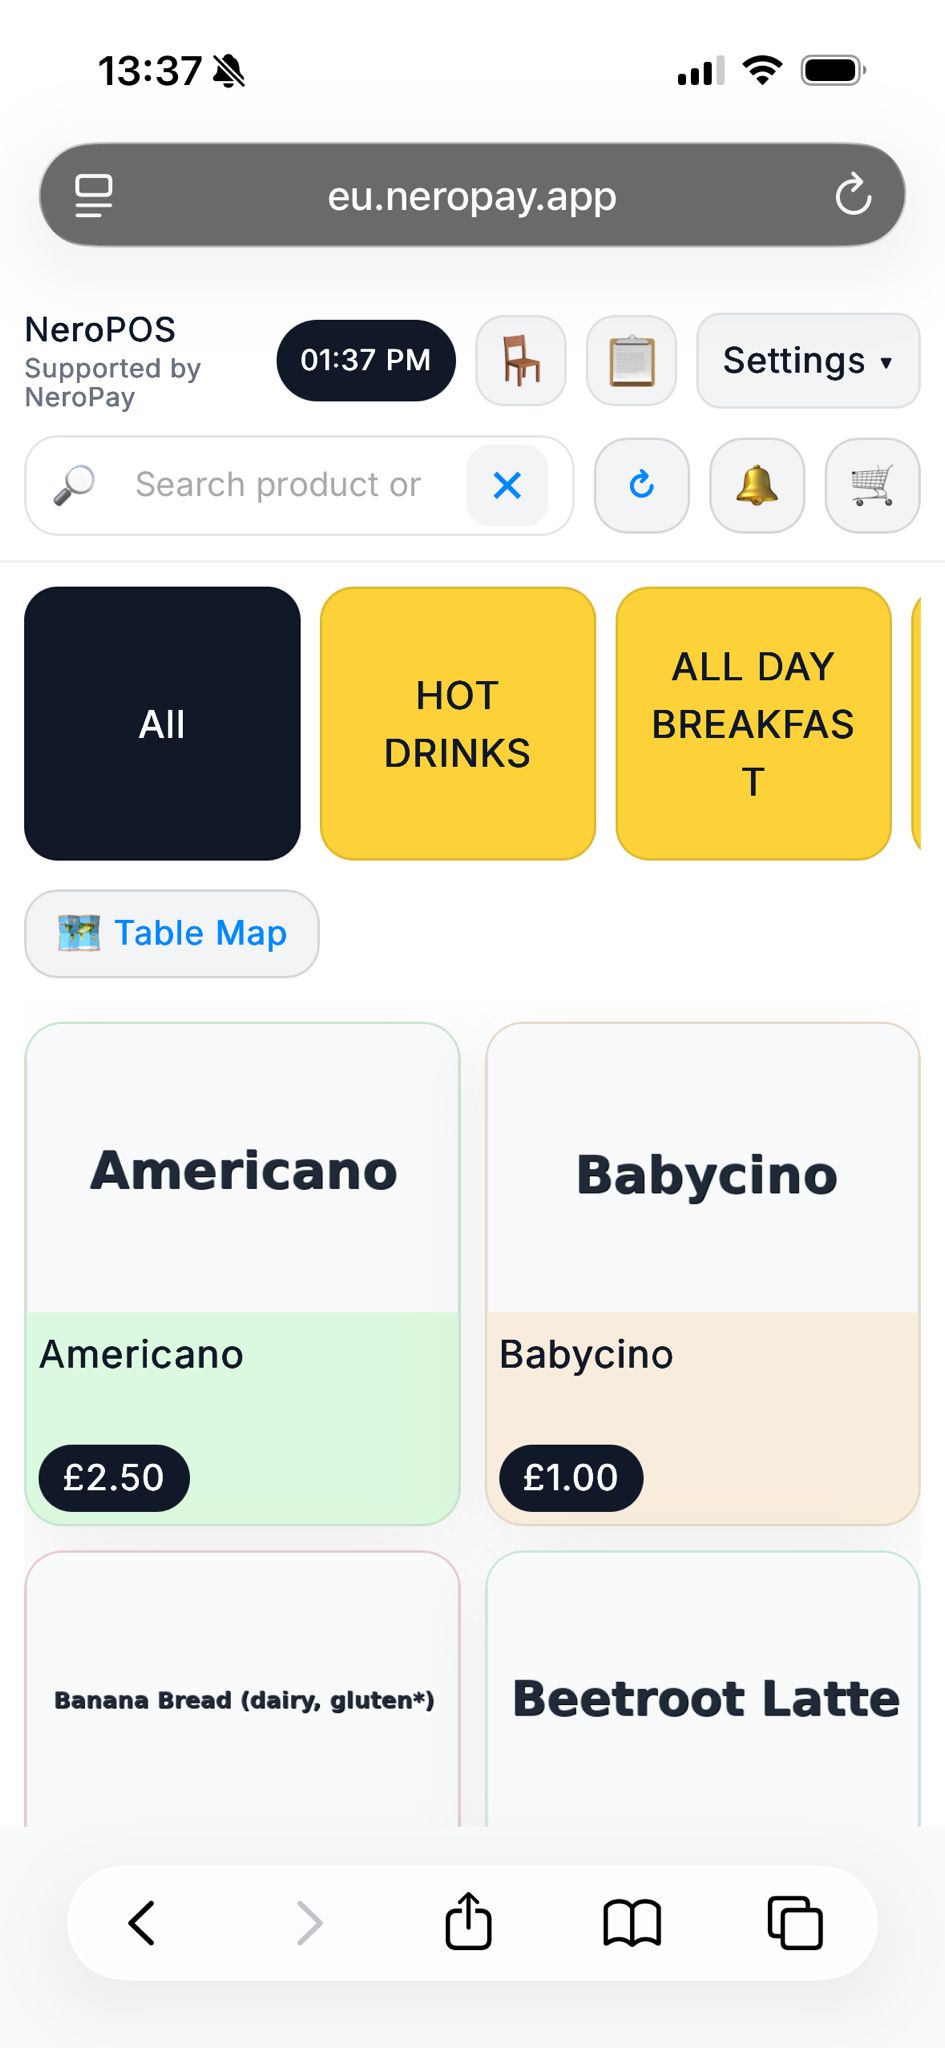Switch to ALL DAY BREAKFAST category

click(x=753, y=723)
